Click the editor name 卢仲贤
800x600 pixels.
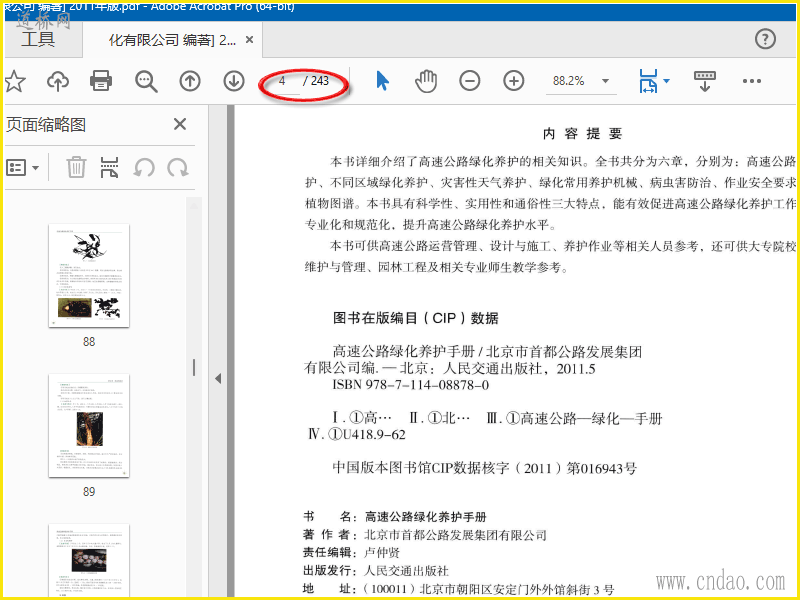pyautogui.click(x=382, y=553)
